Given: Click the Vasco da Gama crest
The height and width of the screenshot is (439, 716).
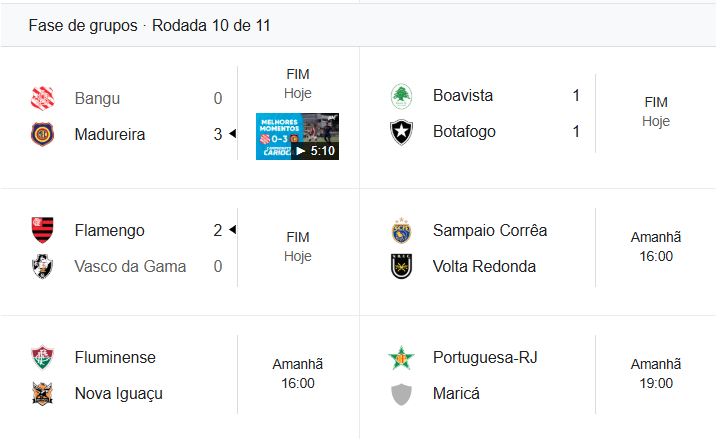Looking at the screenshot, I should (x=42, y=266).
